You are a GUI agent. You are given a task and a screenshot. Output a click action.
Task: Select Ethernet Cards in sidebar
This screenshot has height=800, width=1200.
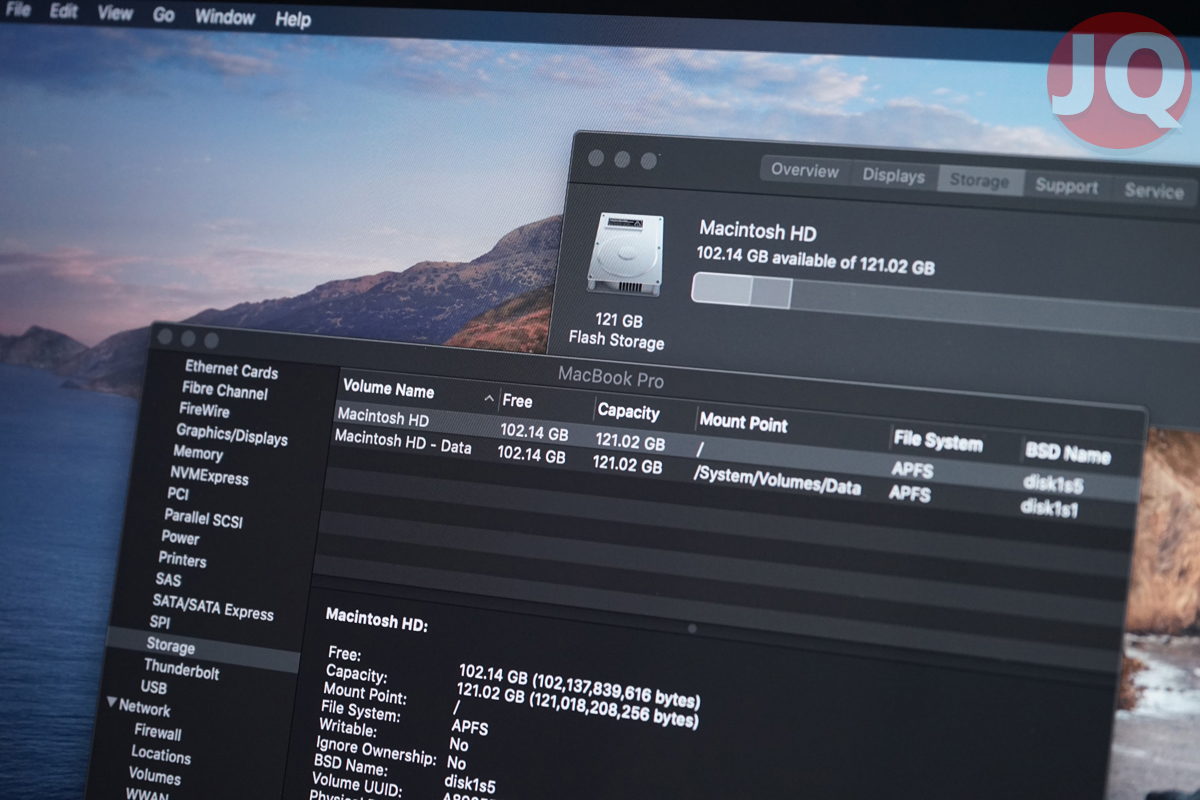[231, 369]
